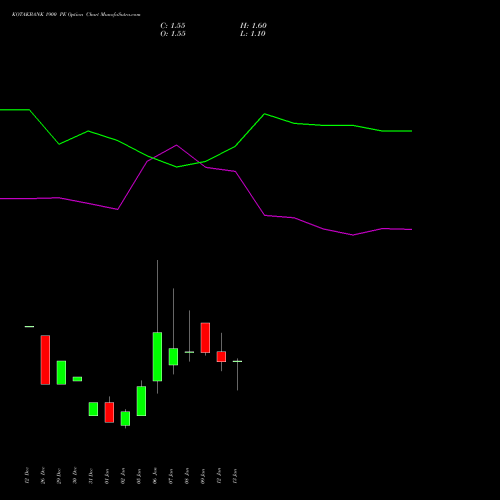Click the 09 Jan date label
Viewport: 500px width, 500px height.
coord(203,475)
